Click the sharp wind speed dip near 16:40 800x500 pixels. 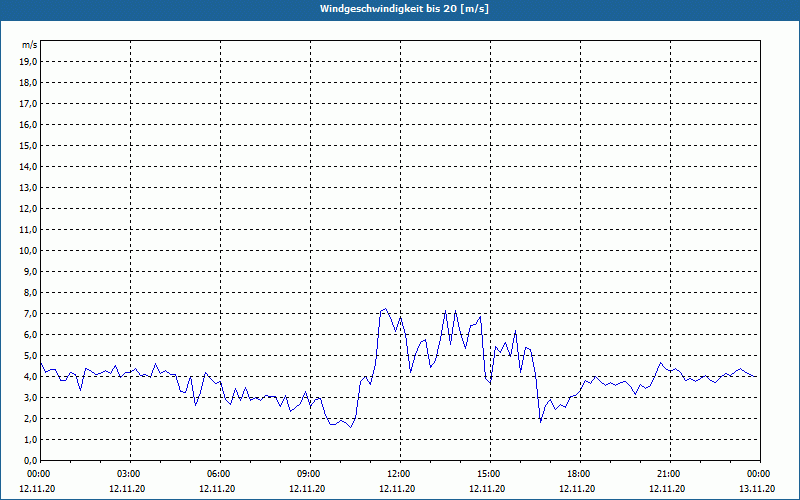(x=540, y=422)
